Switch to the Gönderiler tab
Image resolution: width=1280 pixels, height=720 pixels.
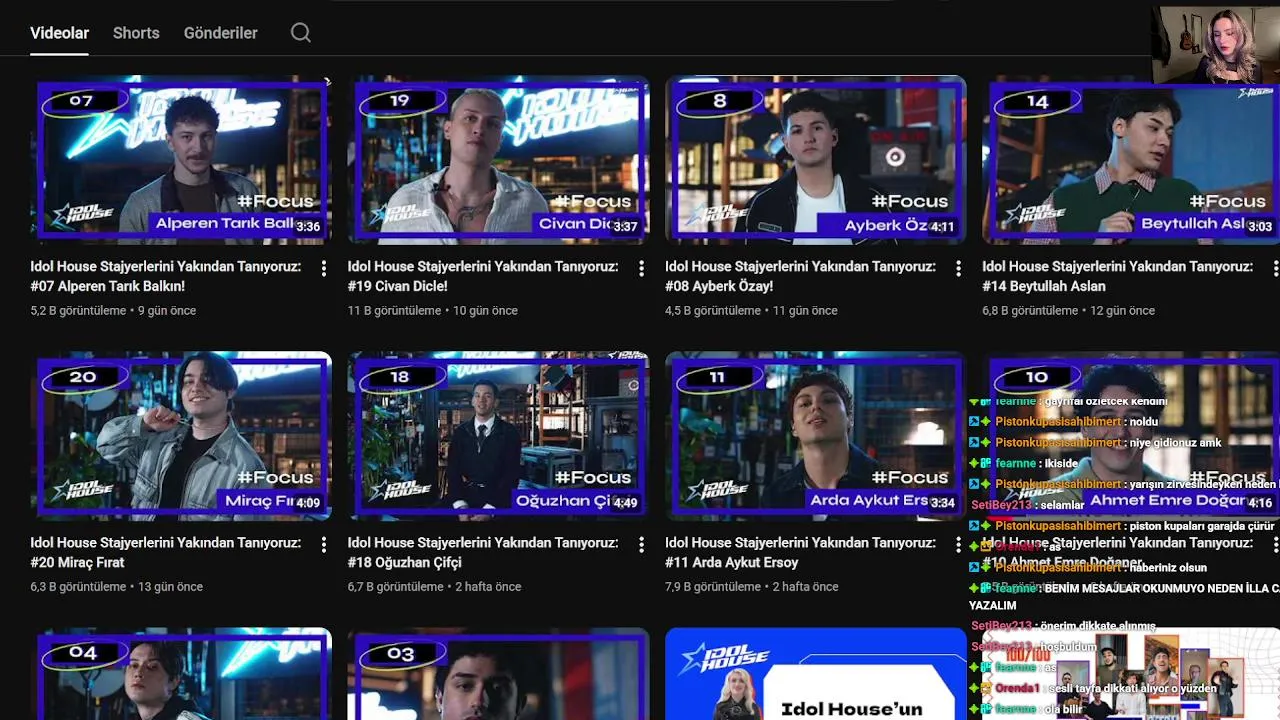tap(220, 33)
